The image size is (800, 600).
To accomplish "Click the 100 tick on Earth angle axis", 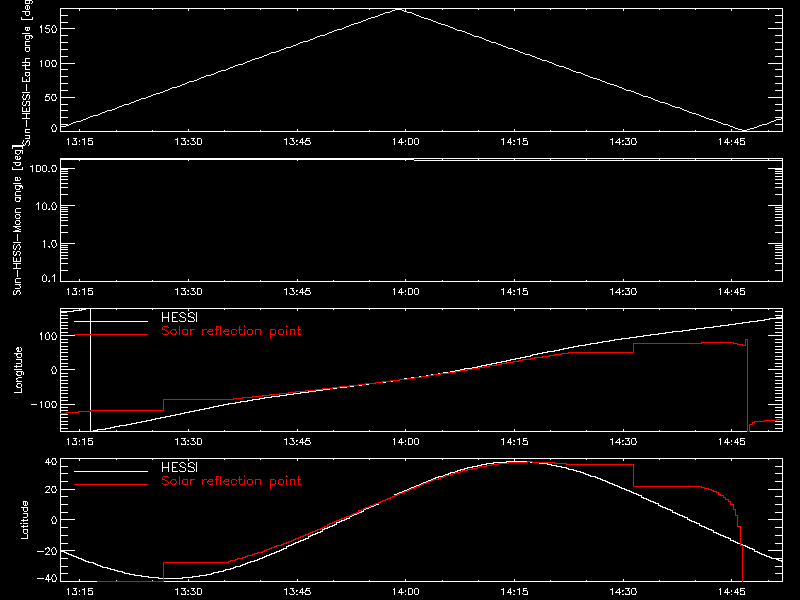I will tap(48, 63).
